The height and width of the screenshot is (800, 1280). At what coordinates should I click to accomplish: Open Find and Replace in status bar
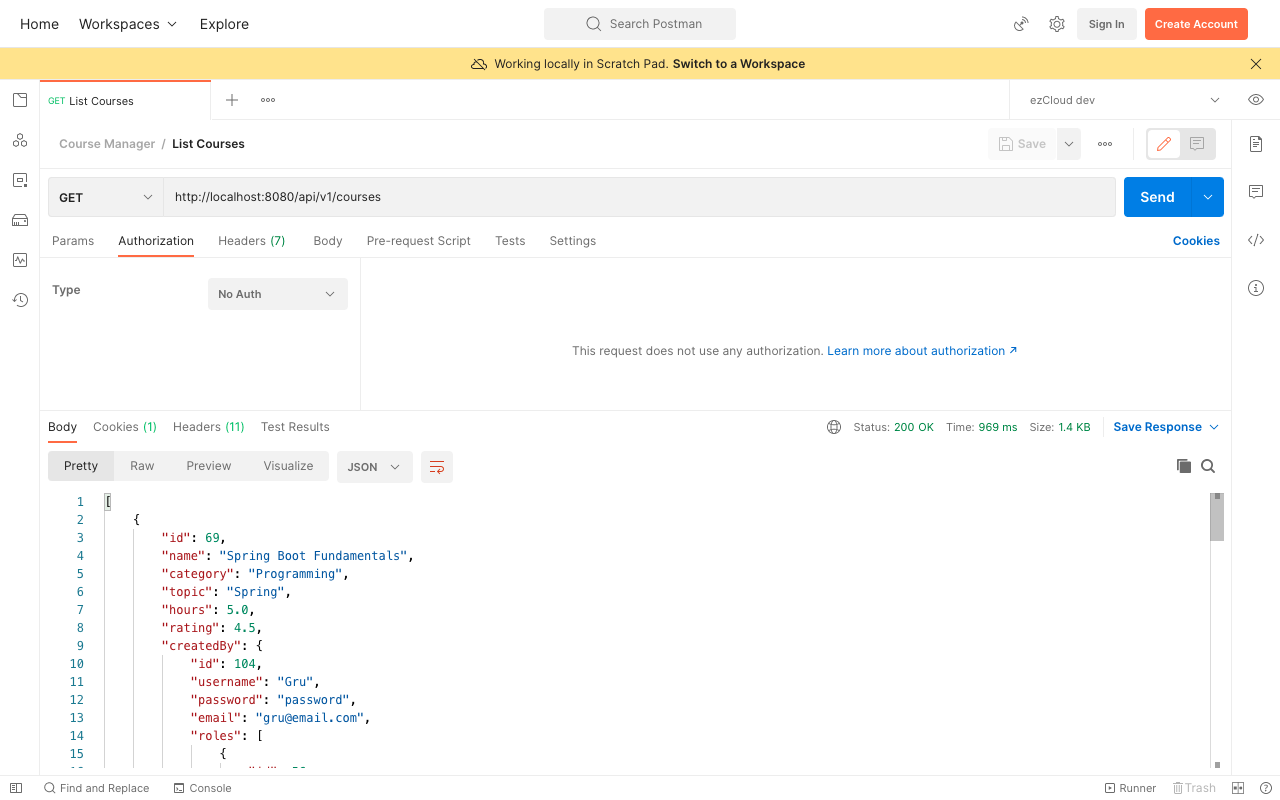coord(96,788)
